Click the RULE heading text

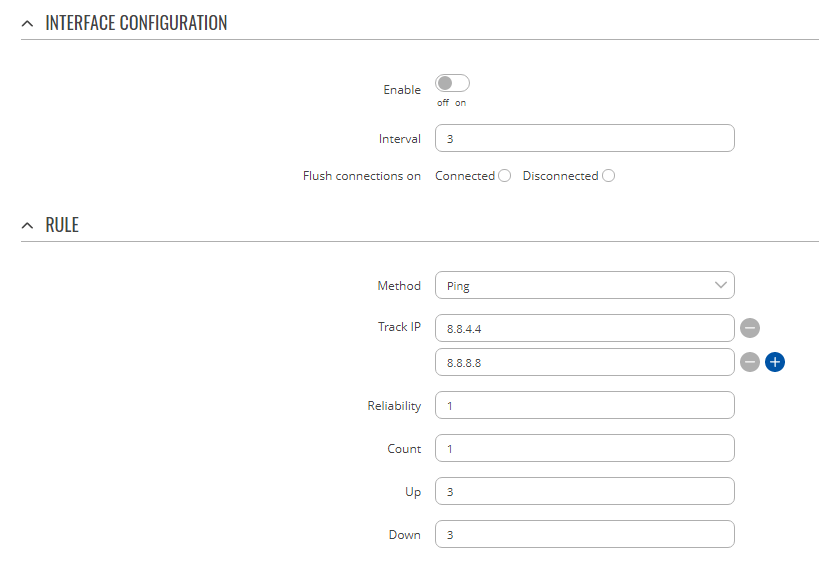tap(62, 226)
